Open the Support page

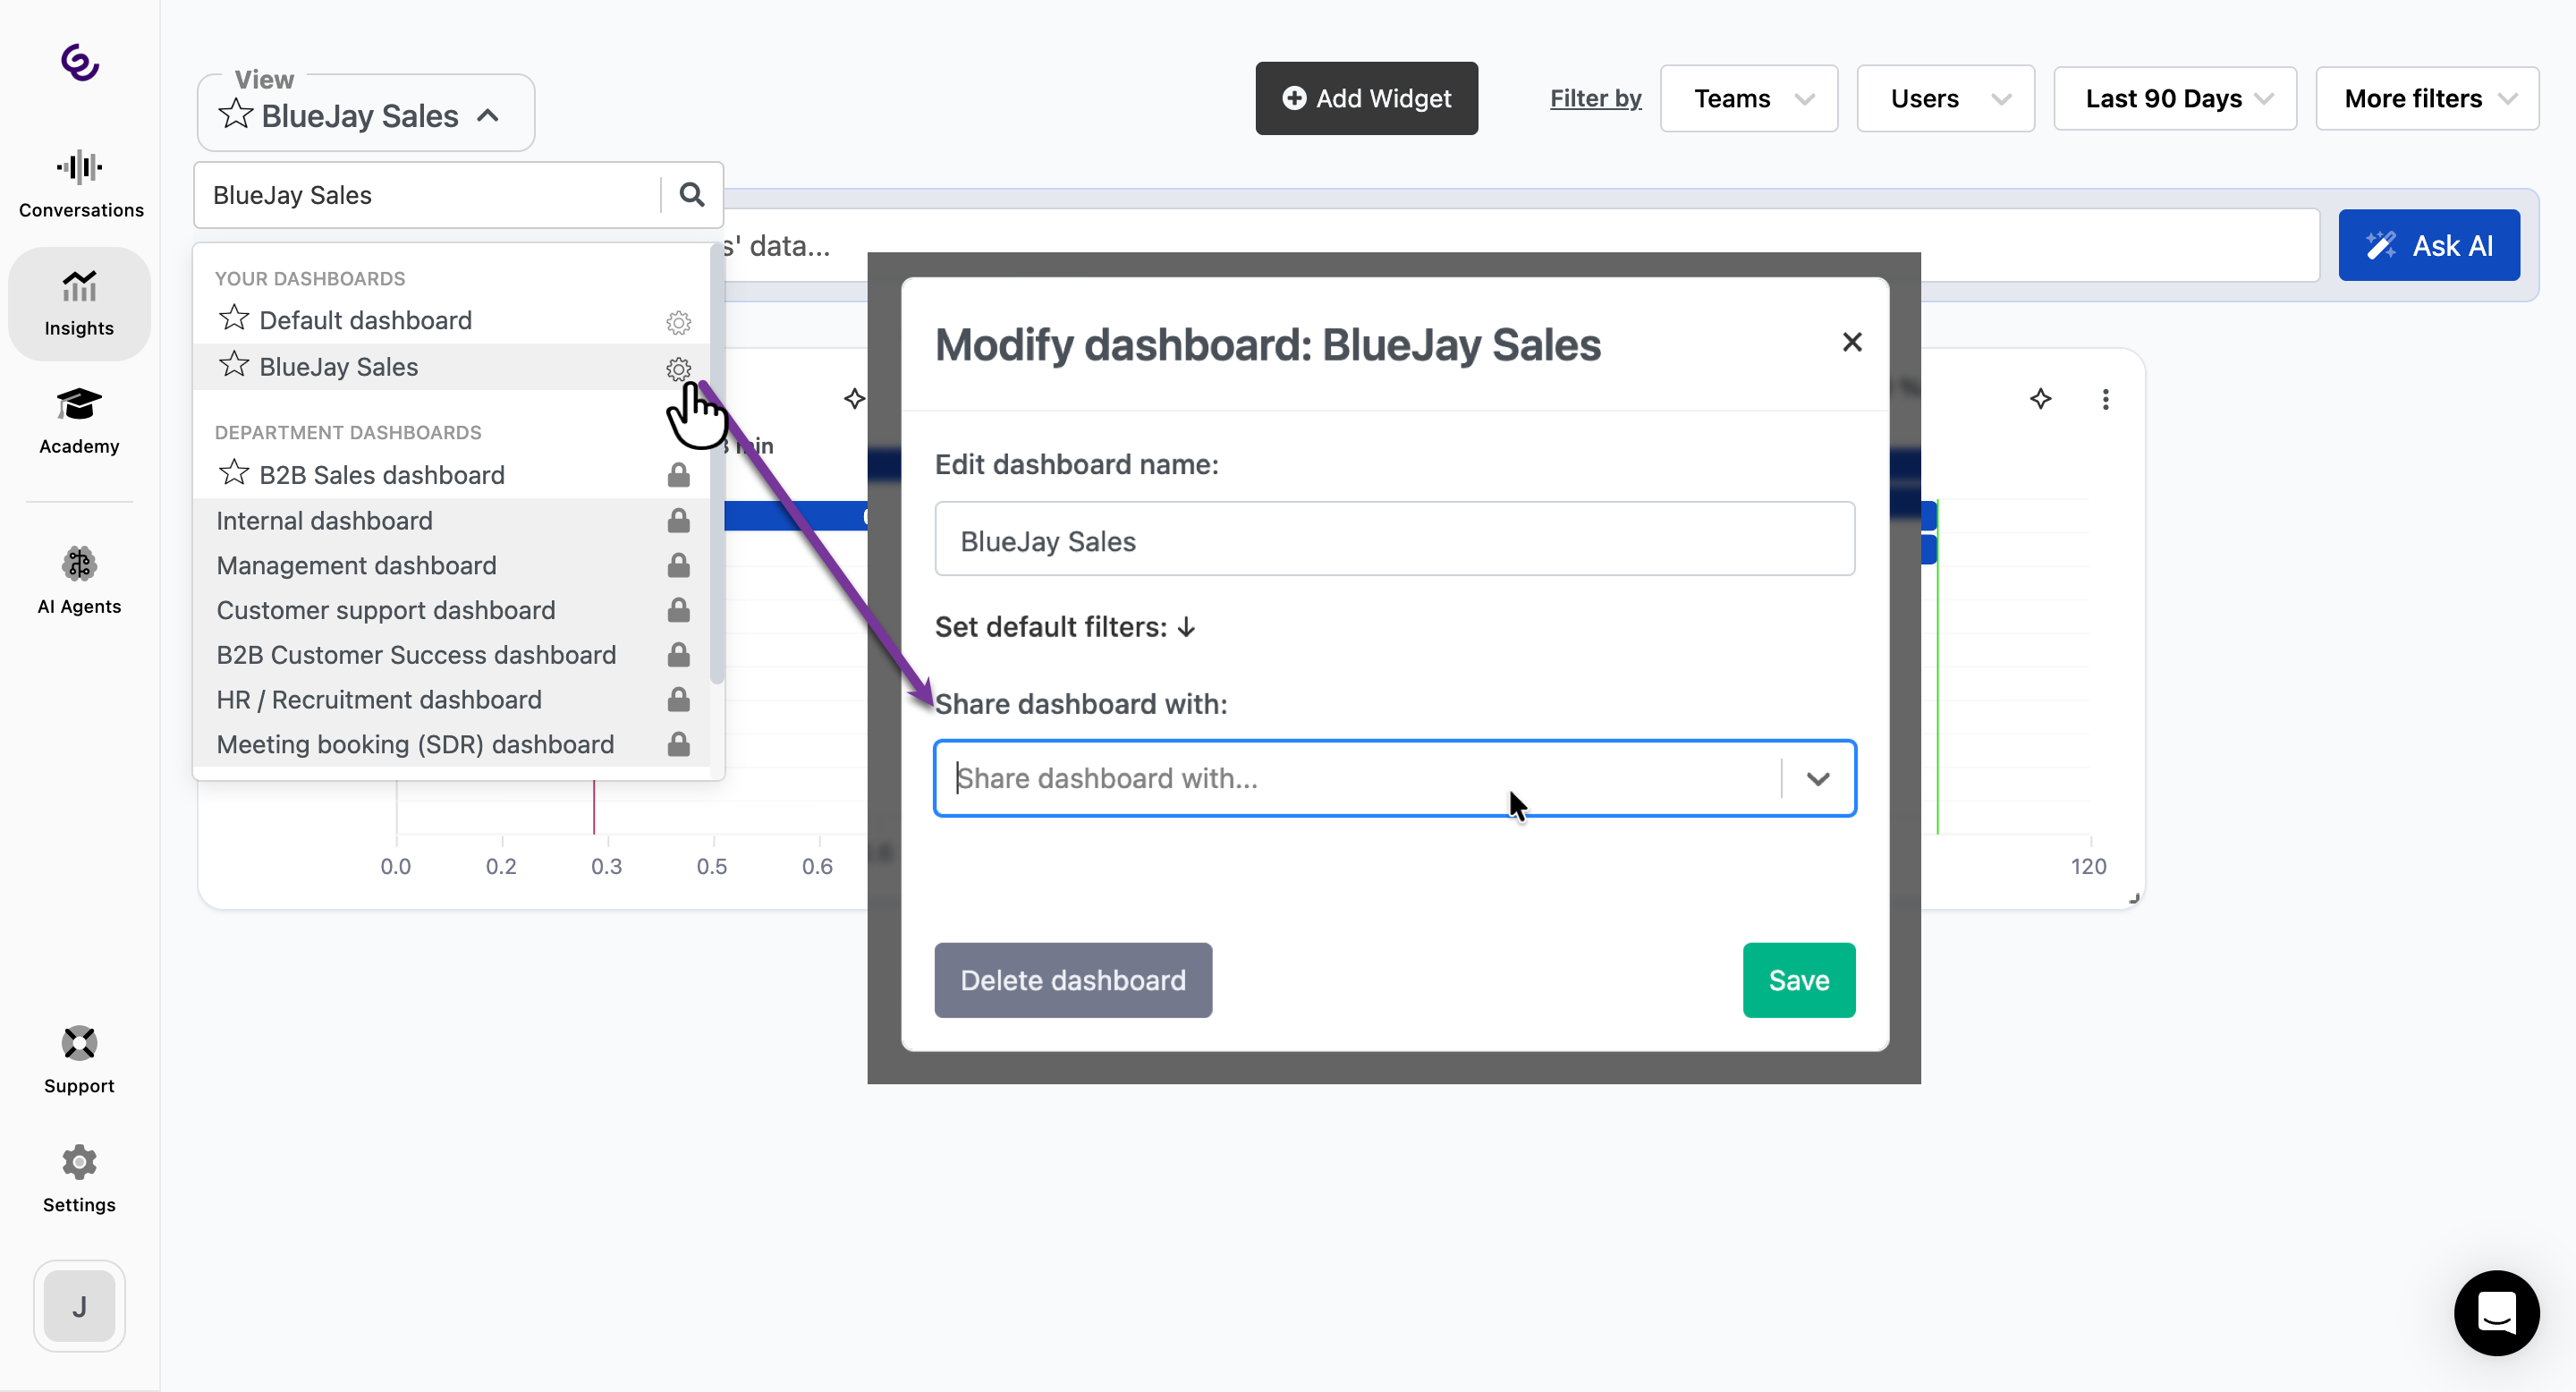79,1060
